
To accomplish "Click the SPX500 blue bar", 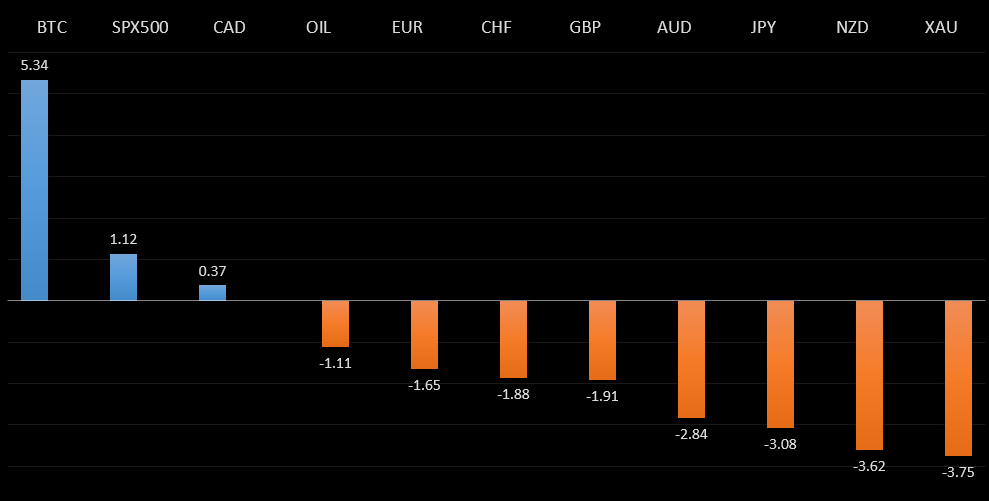I will pyautogui.click(x=123, y=277).
